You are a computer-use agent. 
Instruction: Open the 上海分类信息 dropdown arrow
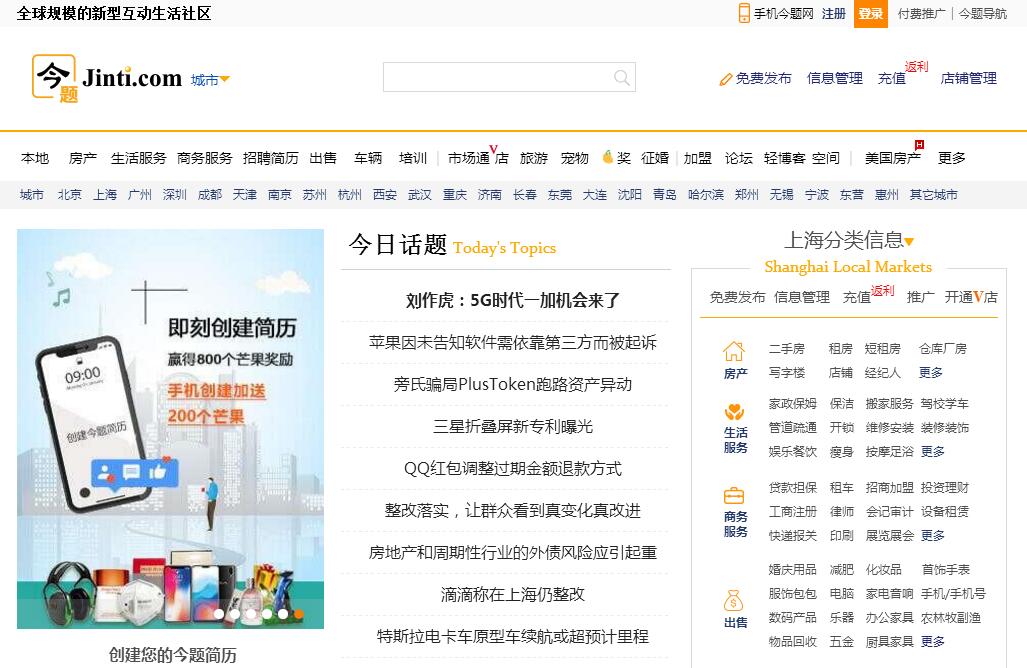click(909, 242)
